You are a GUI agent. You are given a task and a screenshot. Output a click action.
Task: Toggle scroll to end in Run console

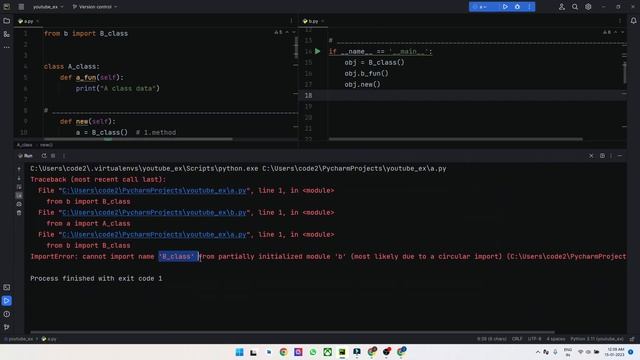coord(19,196)
